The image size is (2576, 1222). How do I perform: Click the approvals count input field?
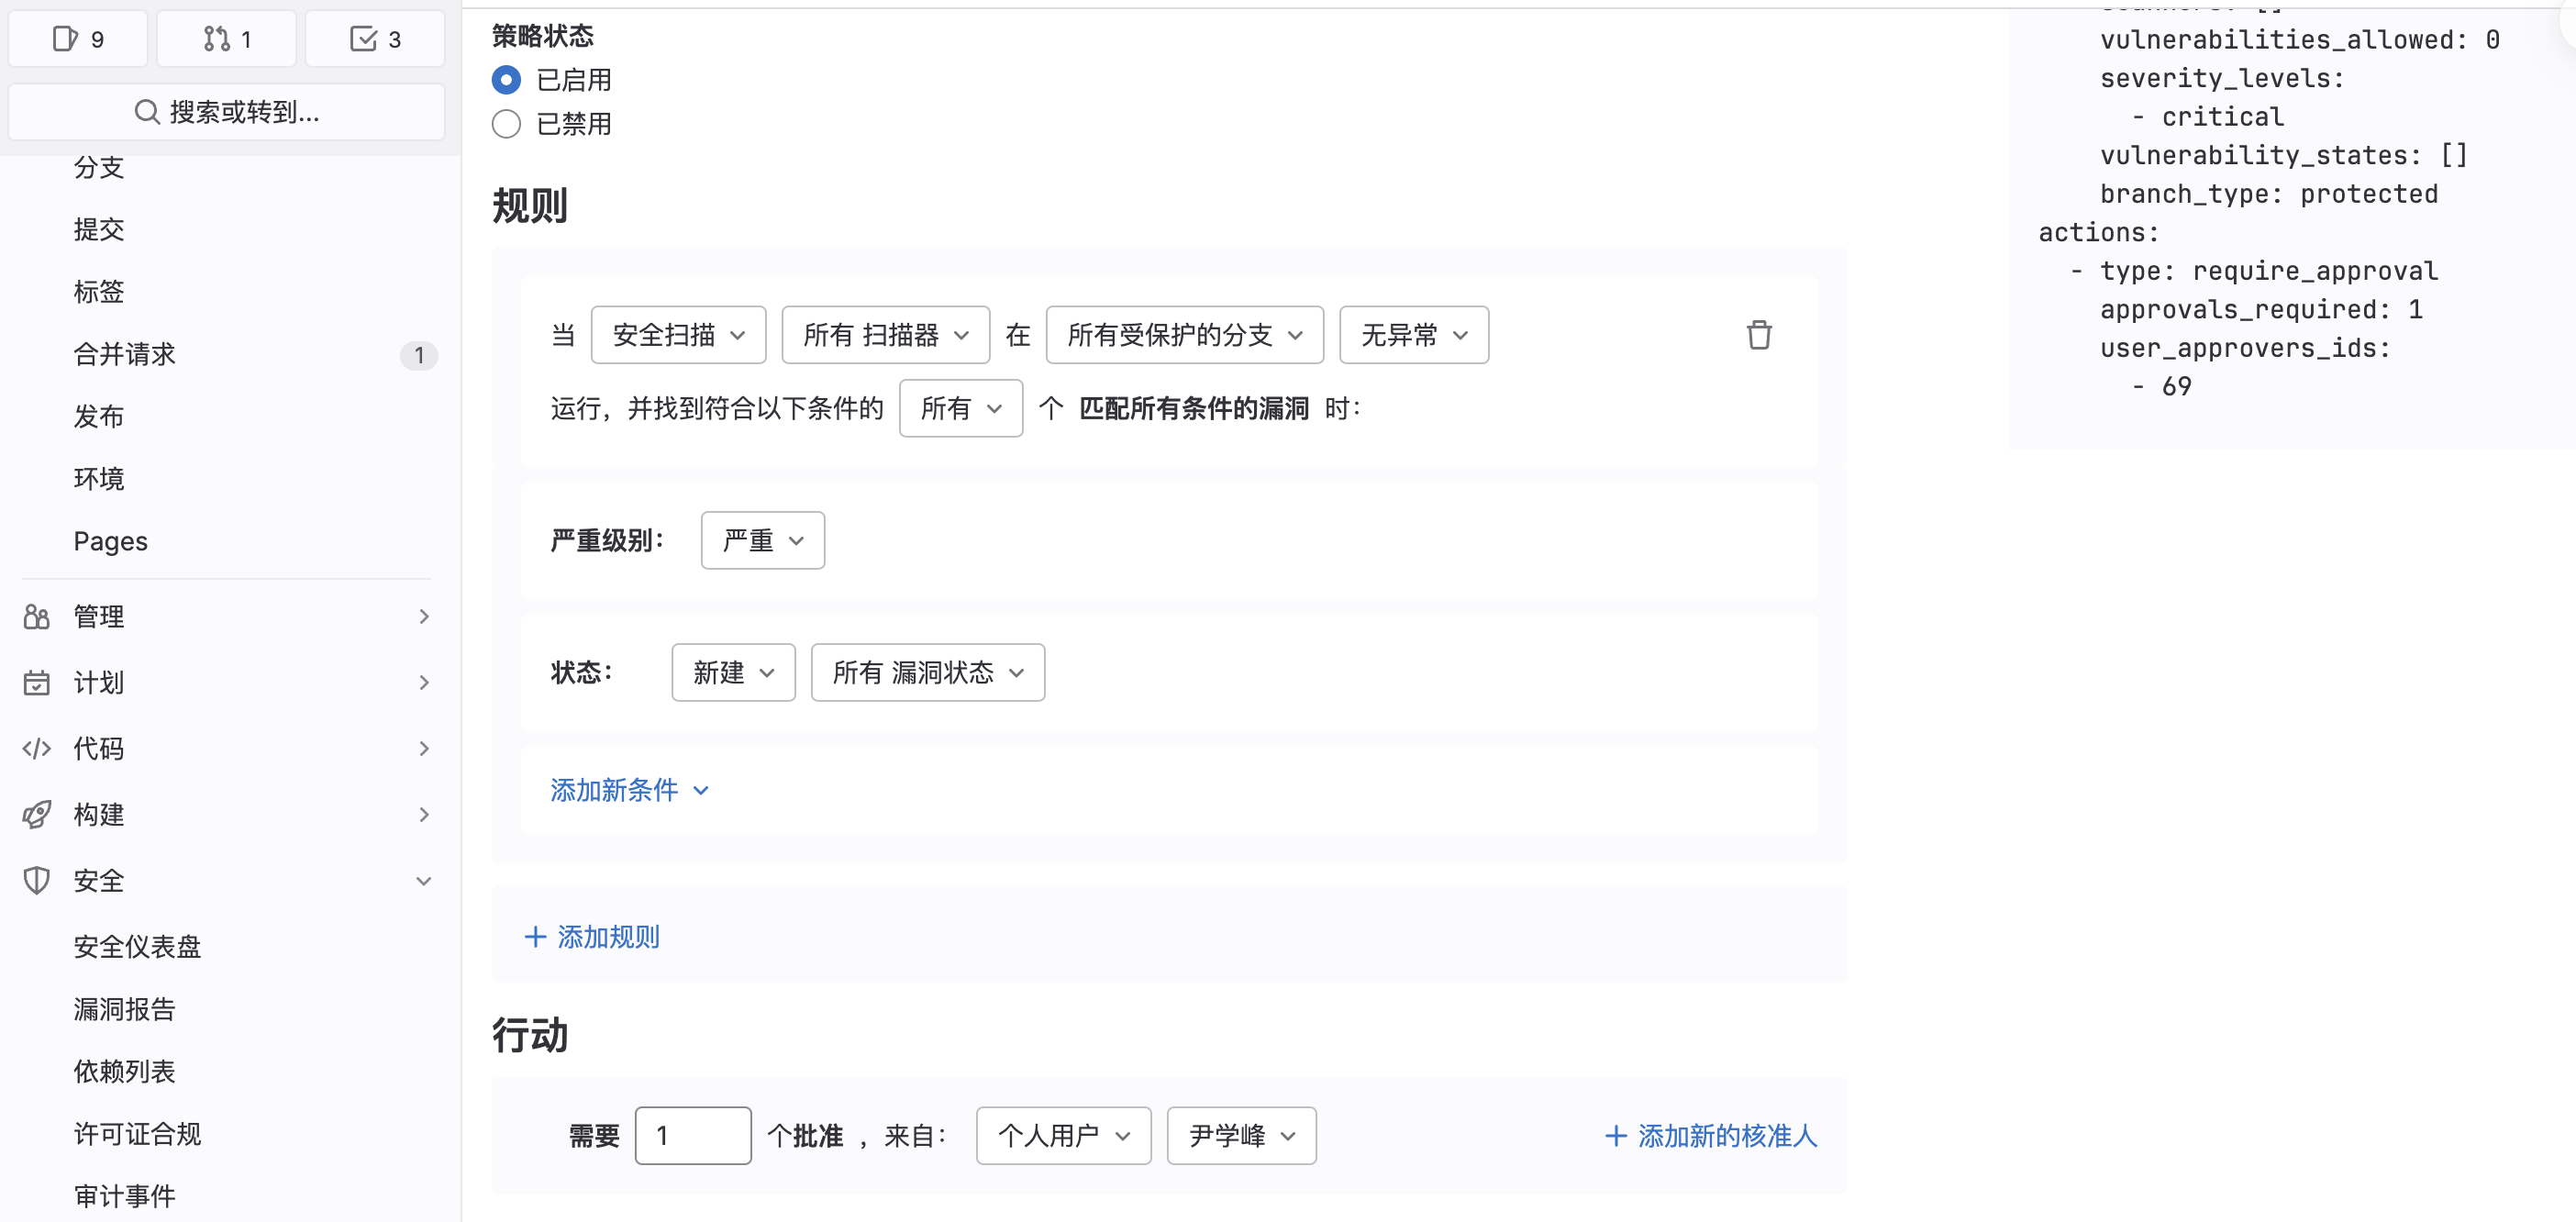tap(693, 1136)
